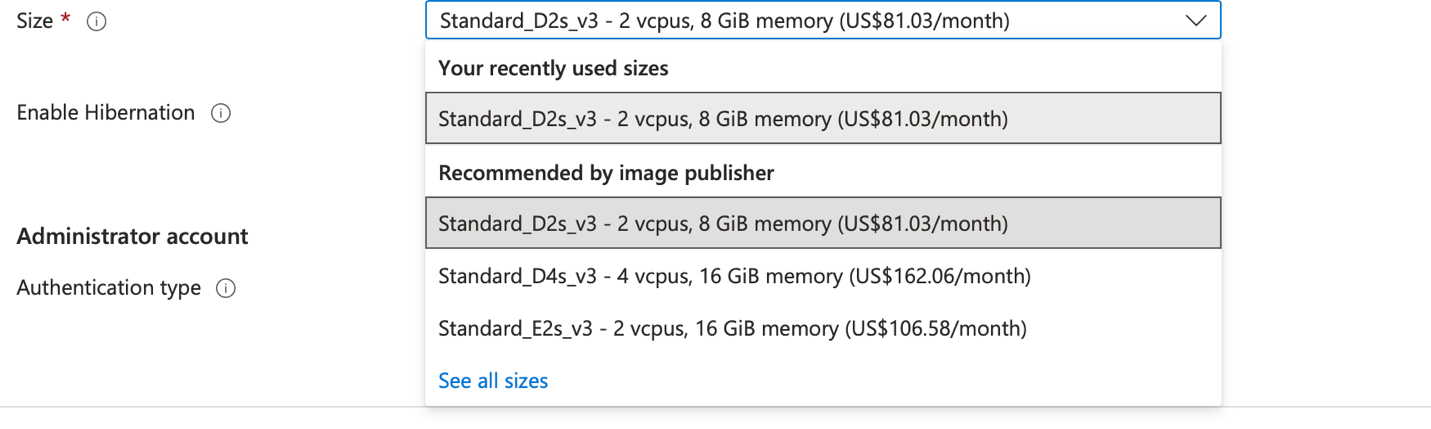Screen dimensions: 1431x429
Task: Select Standard_D2s_v3 under Recommended by image publisher
Action: coord(823,224)
